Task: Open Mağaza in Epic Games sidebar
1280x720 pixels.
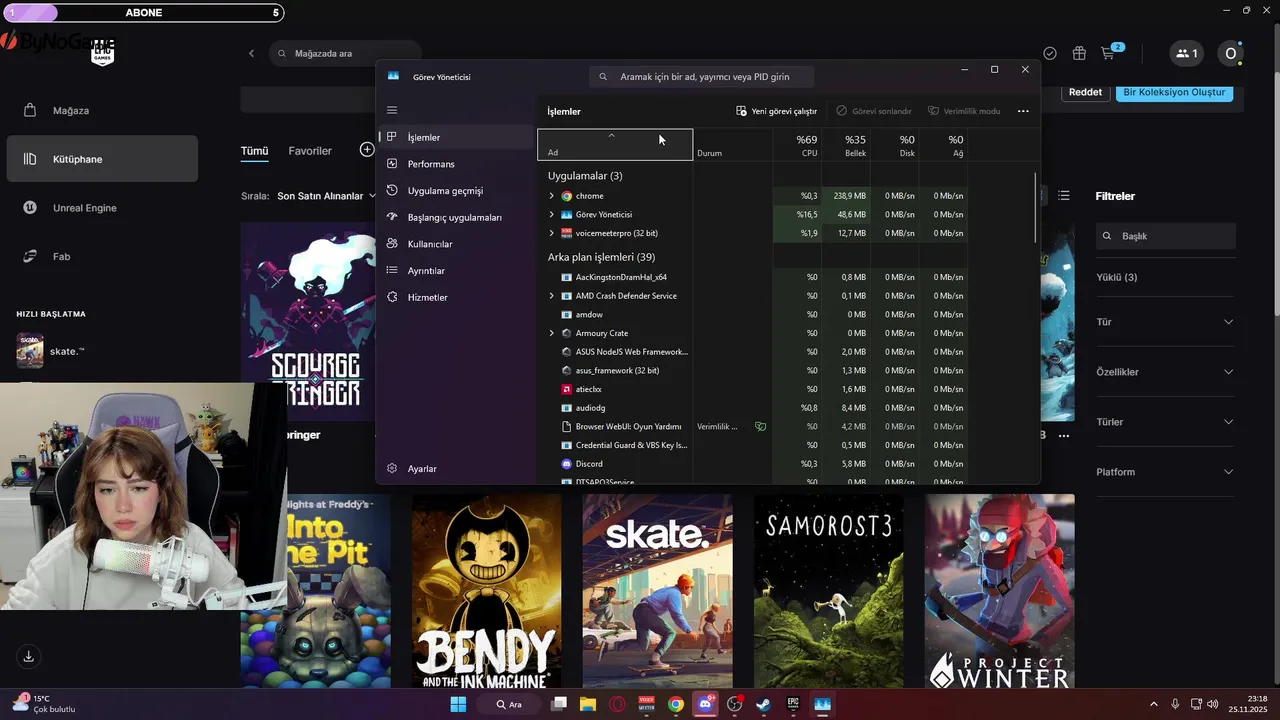Action: click(x=102, y=110)
